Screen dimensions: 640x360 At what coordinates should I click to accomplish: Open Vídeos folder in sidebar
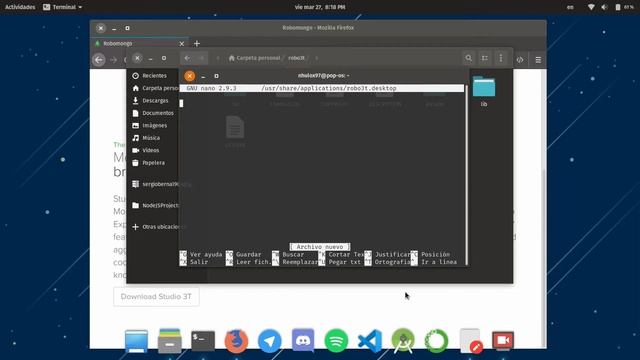(x=146, y=150)
